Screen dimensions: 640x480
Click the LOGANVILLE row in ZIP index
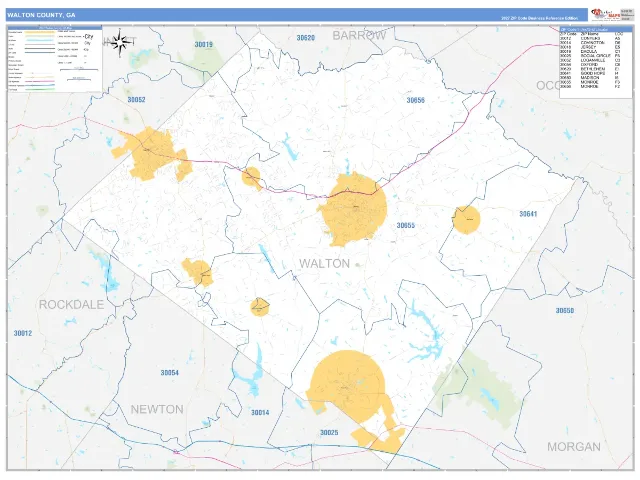(590, 60)
